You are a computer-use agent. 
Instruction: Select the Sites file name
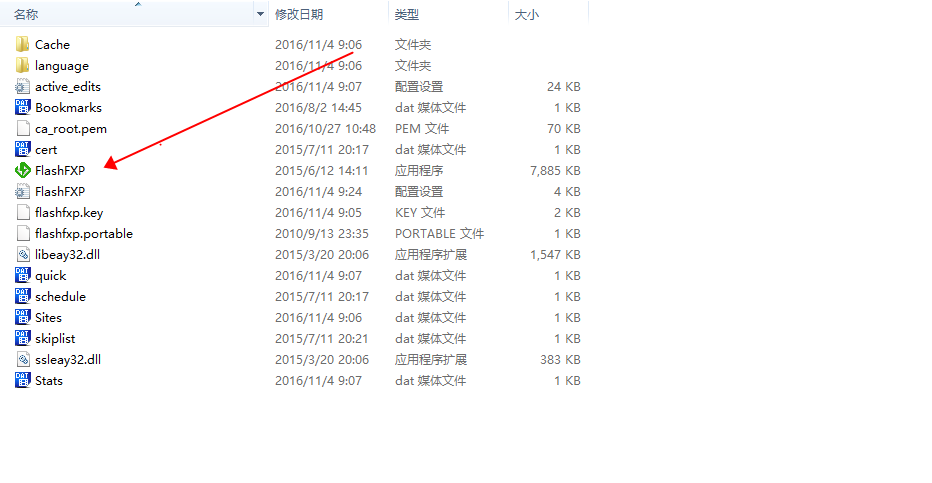point(48,317)
